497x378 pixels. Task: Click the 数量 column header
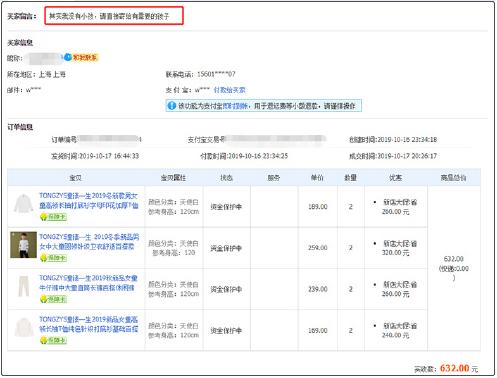pyautogui.click(x=350, y=178)
